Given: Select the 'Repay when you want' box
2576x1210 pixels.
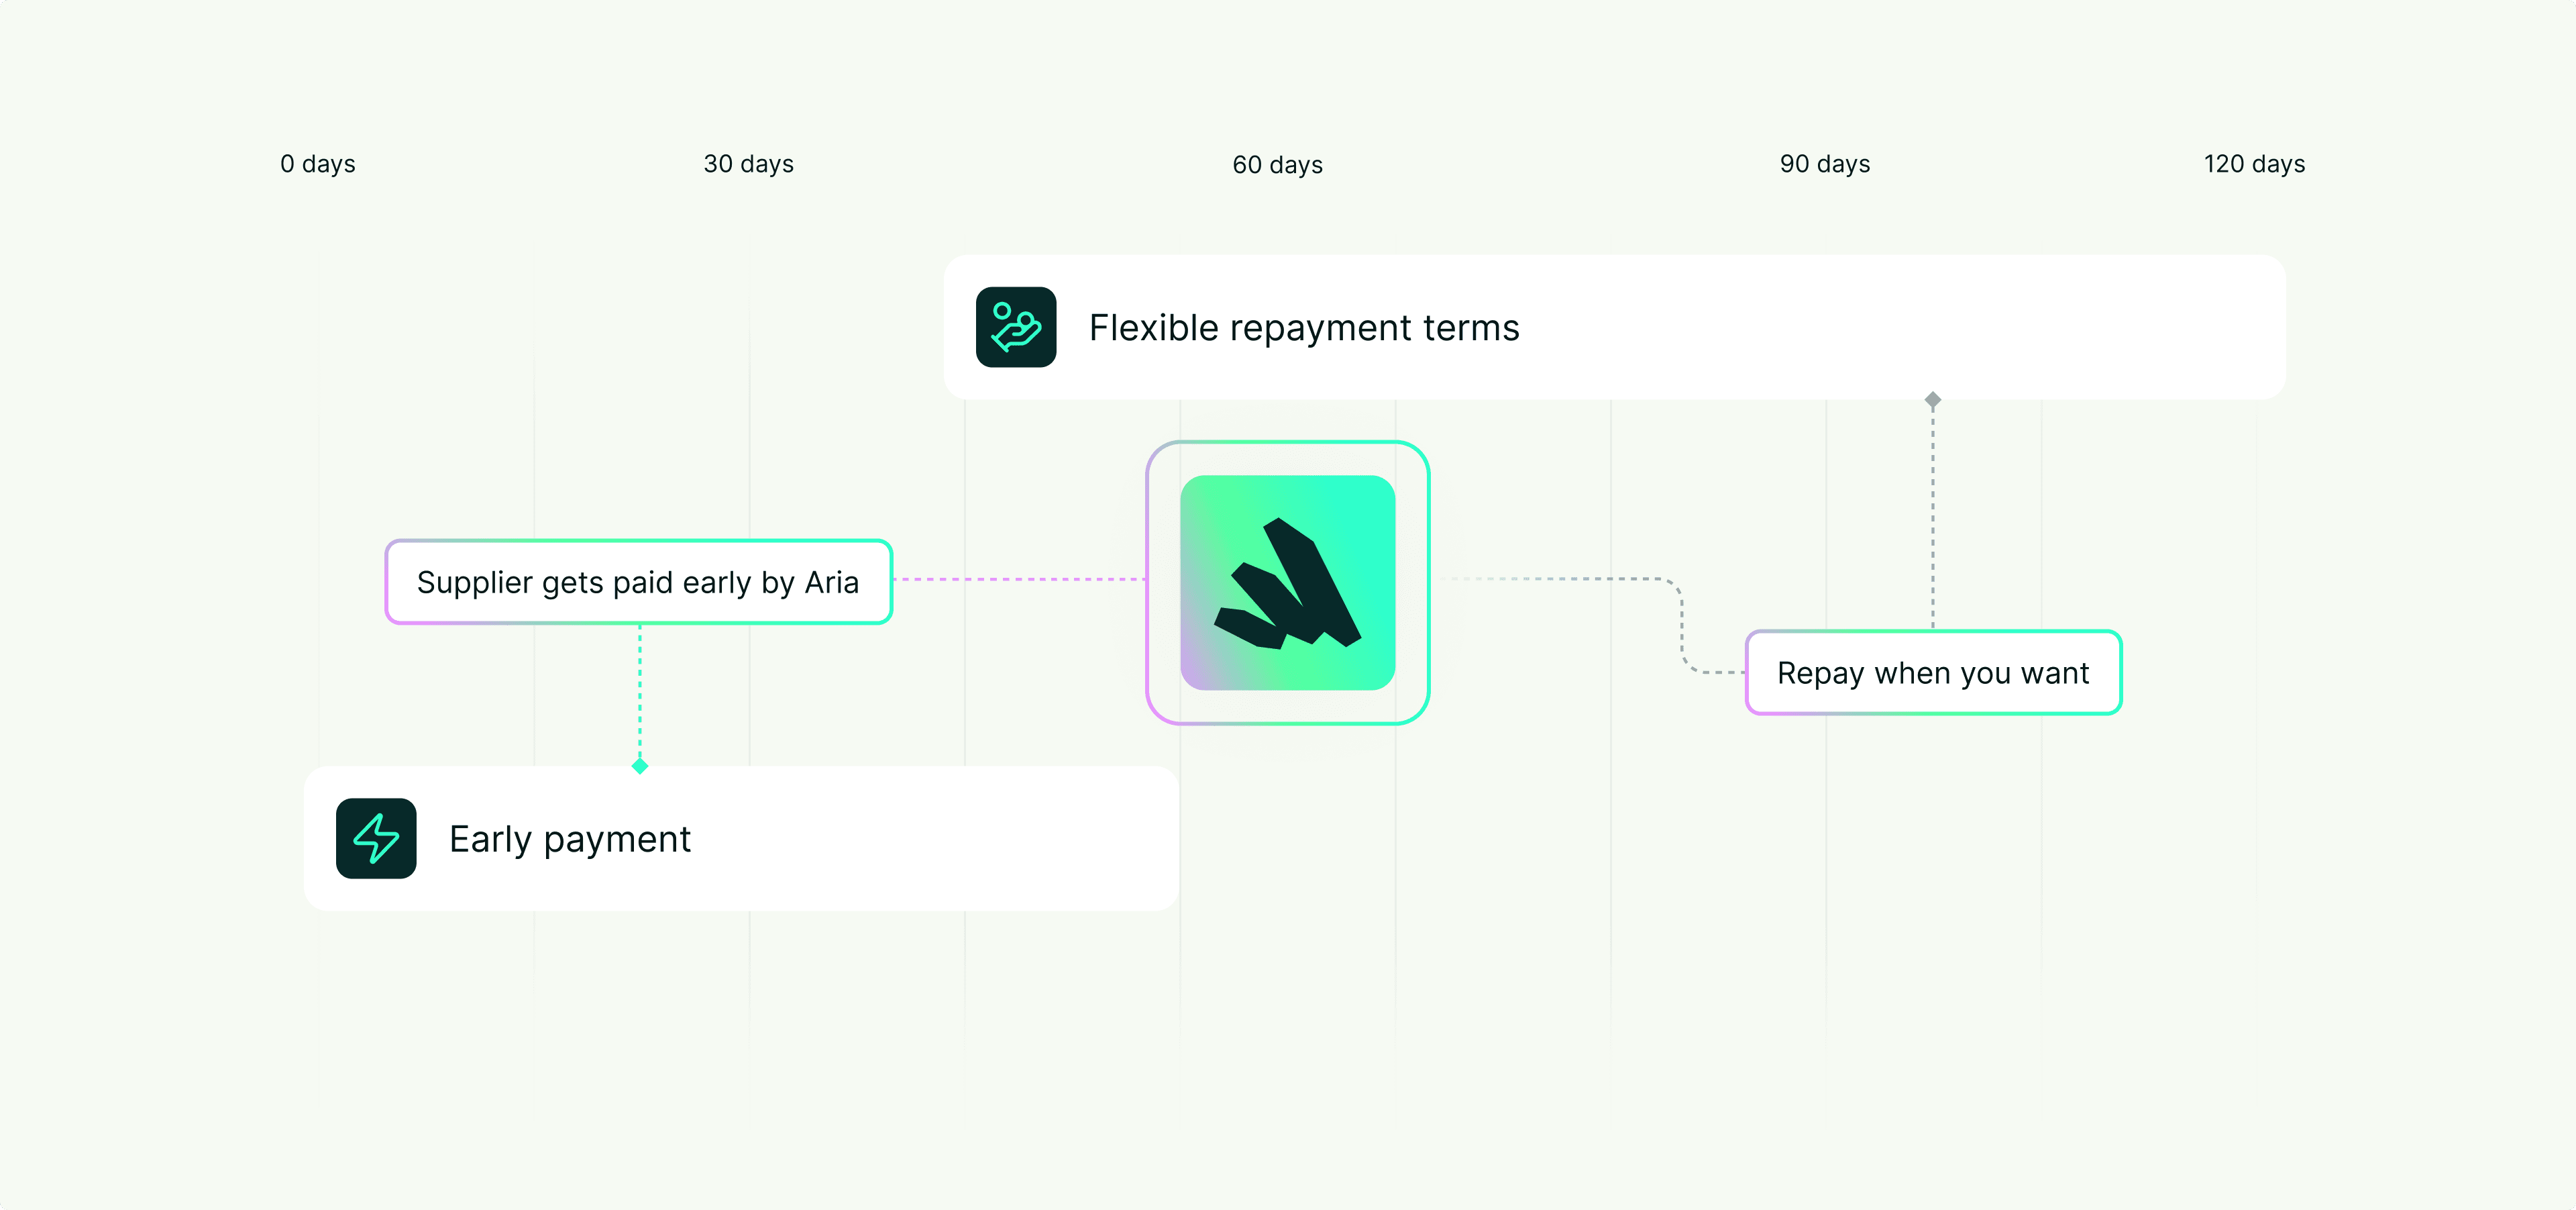Looking at the screenshot, I should 1933,673.
